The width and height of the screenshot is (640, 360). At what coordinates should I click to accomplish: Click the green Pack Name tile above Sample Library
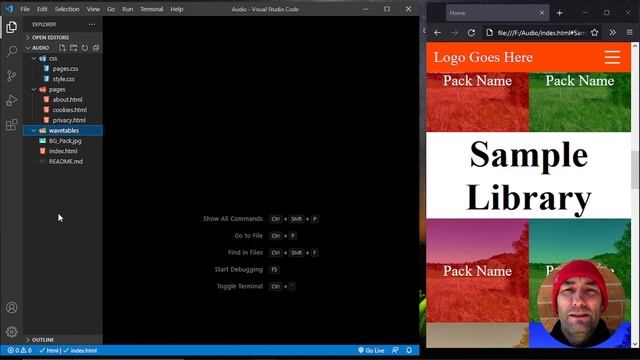click(x=580, y=102)
